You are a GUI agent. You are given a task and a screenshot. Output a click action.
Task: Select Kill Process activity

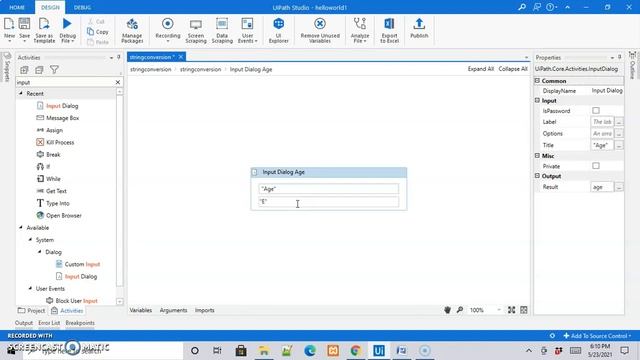(x=60, y=142)
